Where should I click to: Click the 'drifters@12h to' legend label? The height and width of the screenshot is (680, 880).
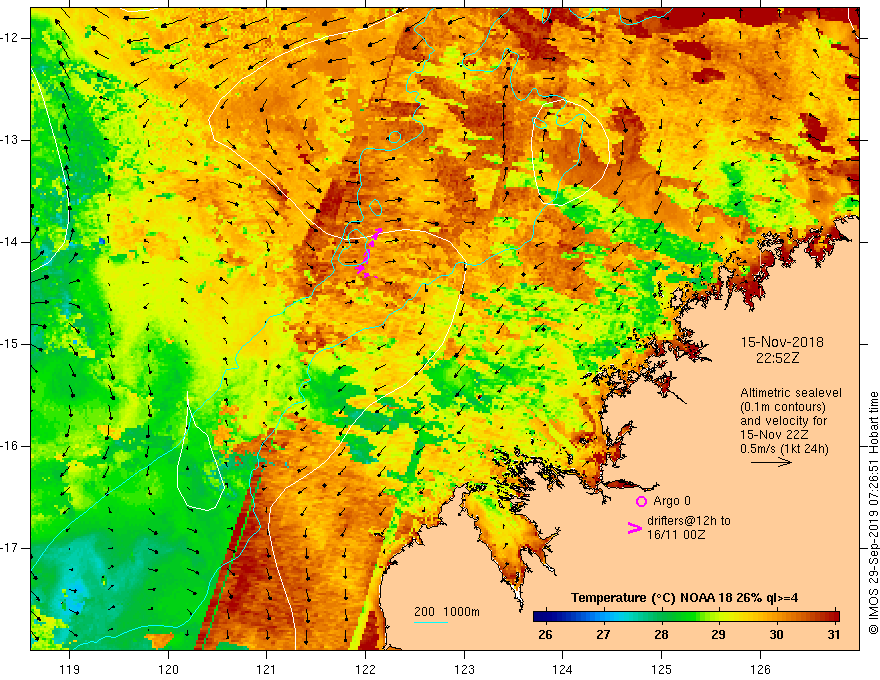click(x=689, y=521)
